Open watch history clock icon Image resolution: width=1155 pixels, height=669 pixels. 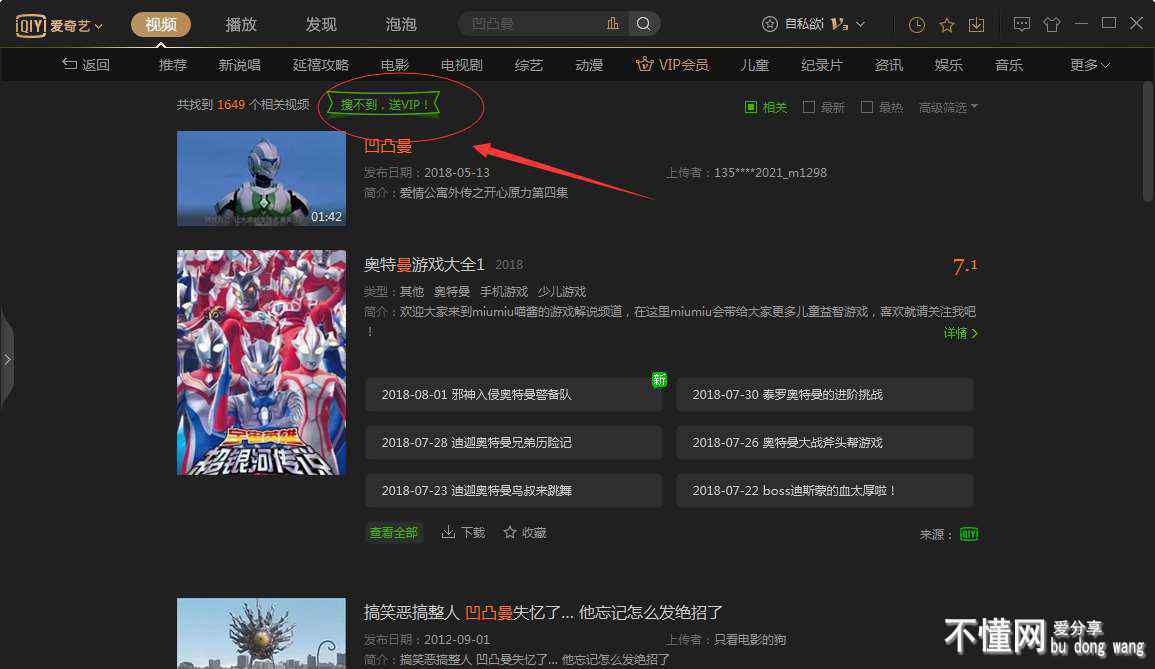(x=916, y=24)
